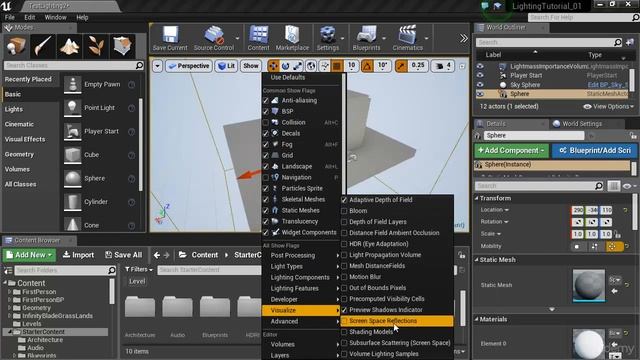640x360 pixels.
Task: Open Filters dropdown in Content Browser
Action: [139, 270]
